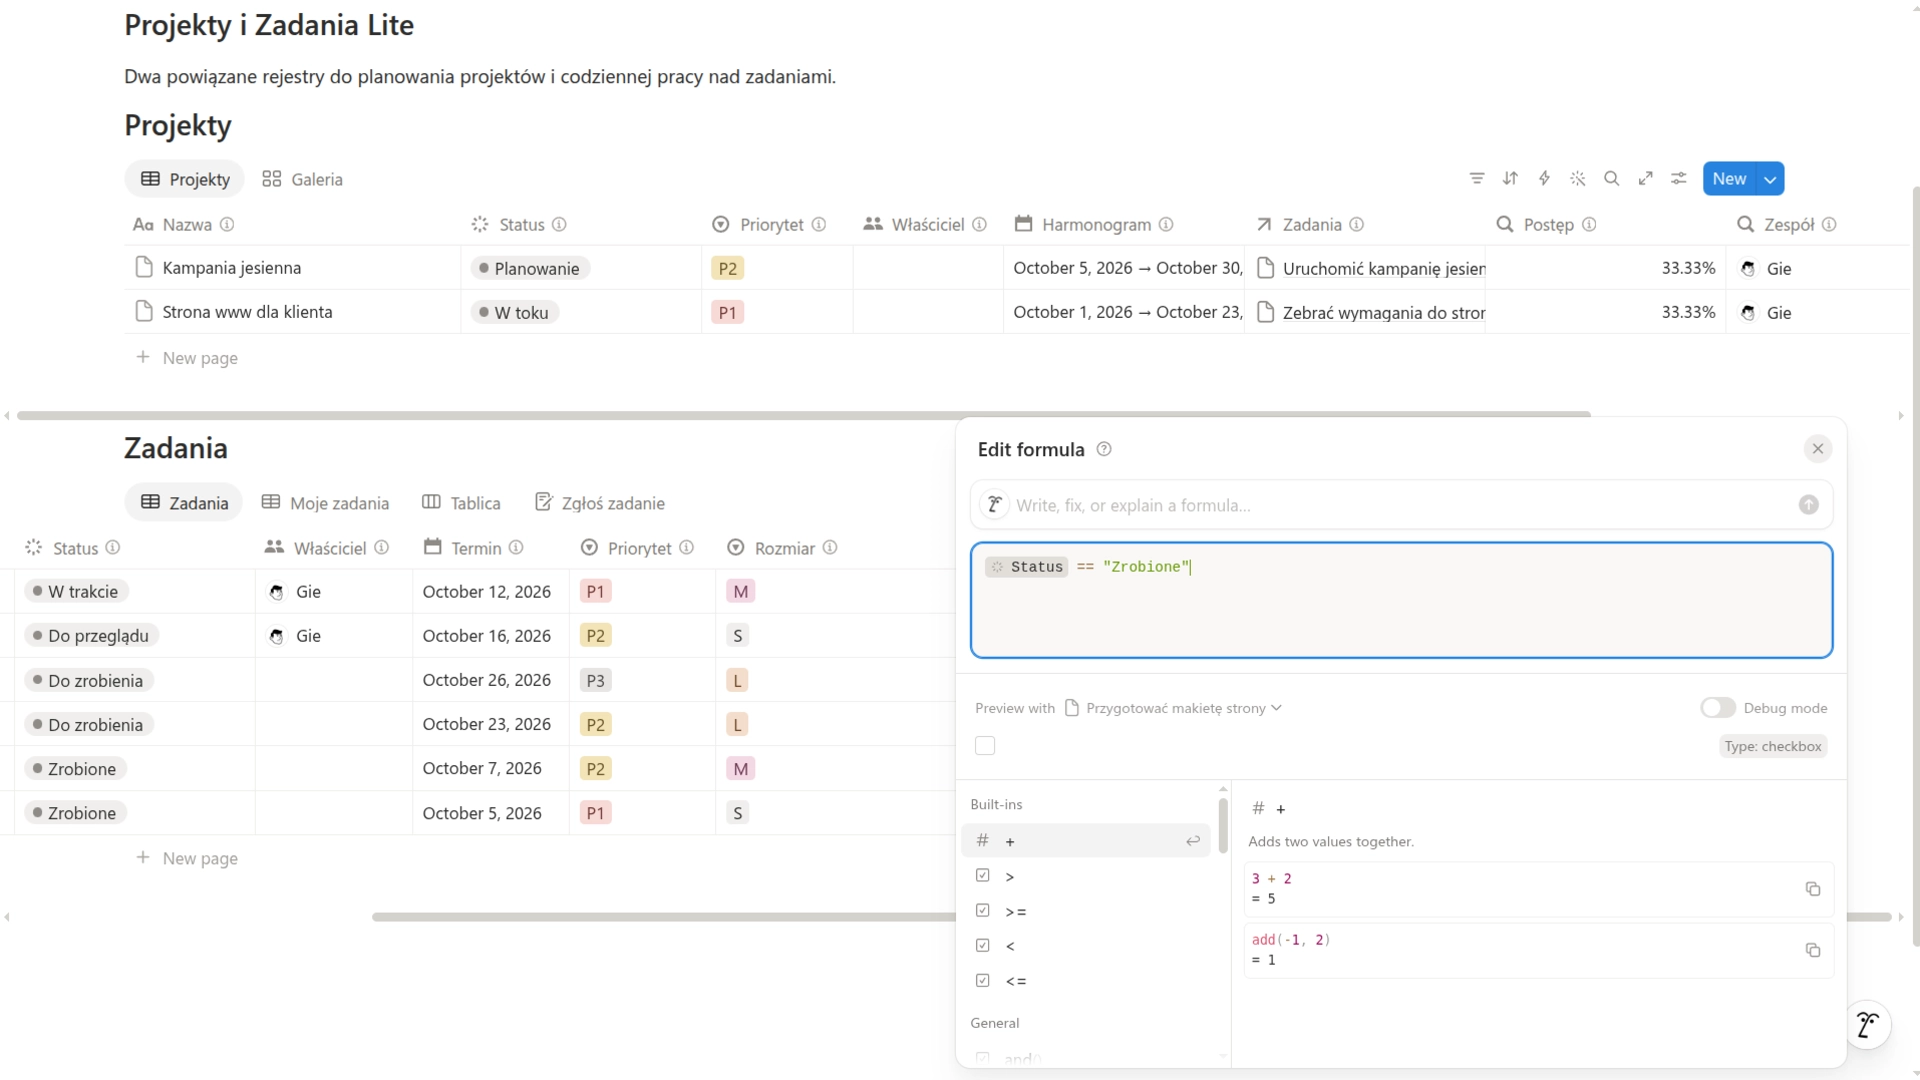1920x1080 pixels.
Task: Select the '<=' built-in operator
Action: (1086, 981)
